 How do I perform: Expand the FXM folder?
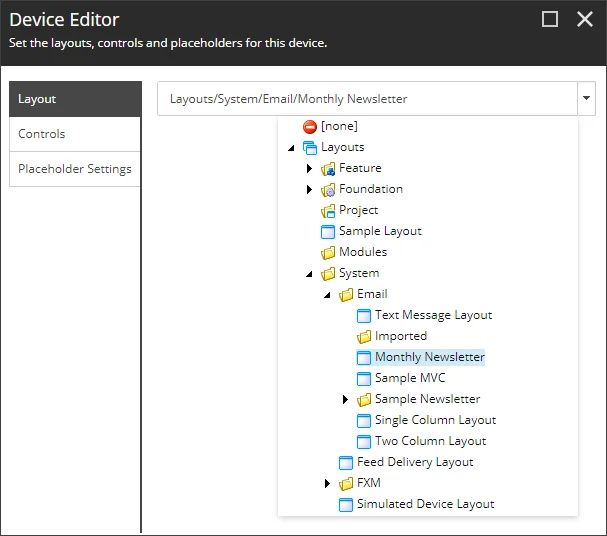(x=328, y=483)
